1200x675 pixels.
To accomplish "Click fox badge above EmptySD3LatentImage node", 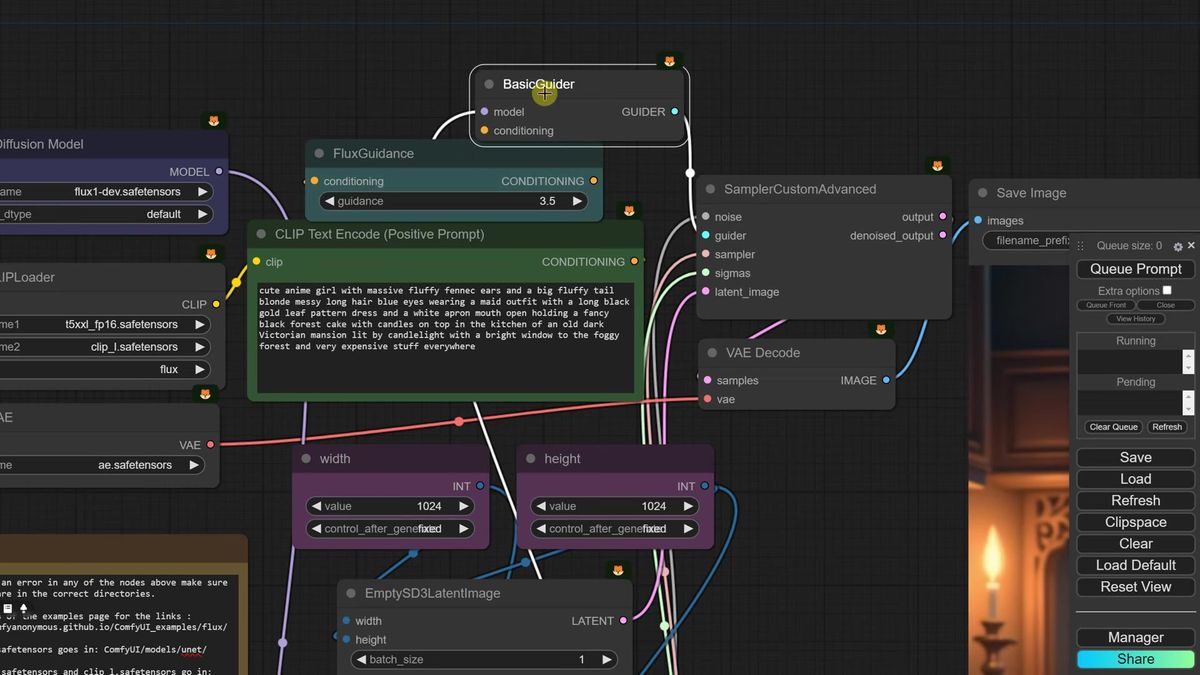I will point(618,570).
